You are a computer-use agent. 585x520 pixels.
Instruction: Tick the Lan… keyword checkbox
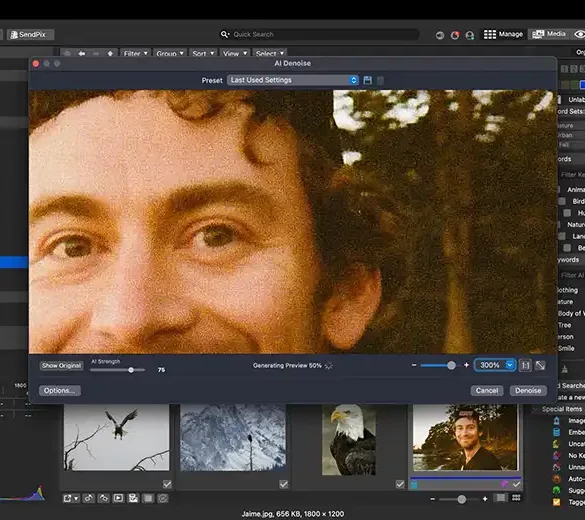562,236
